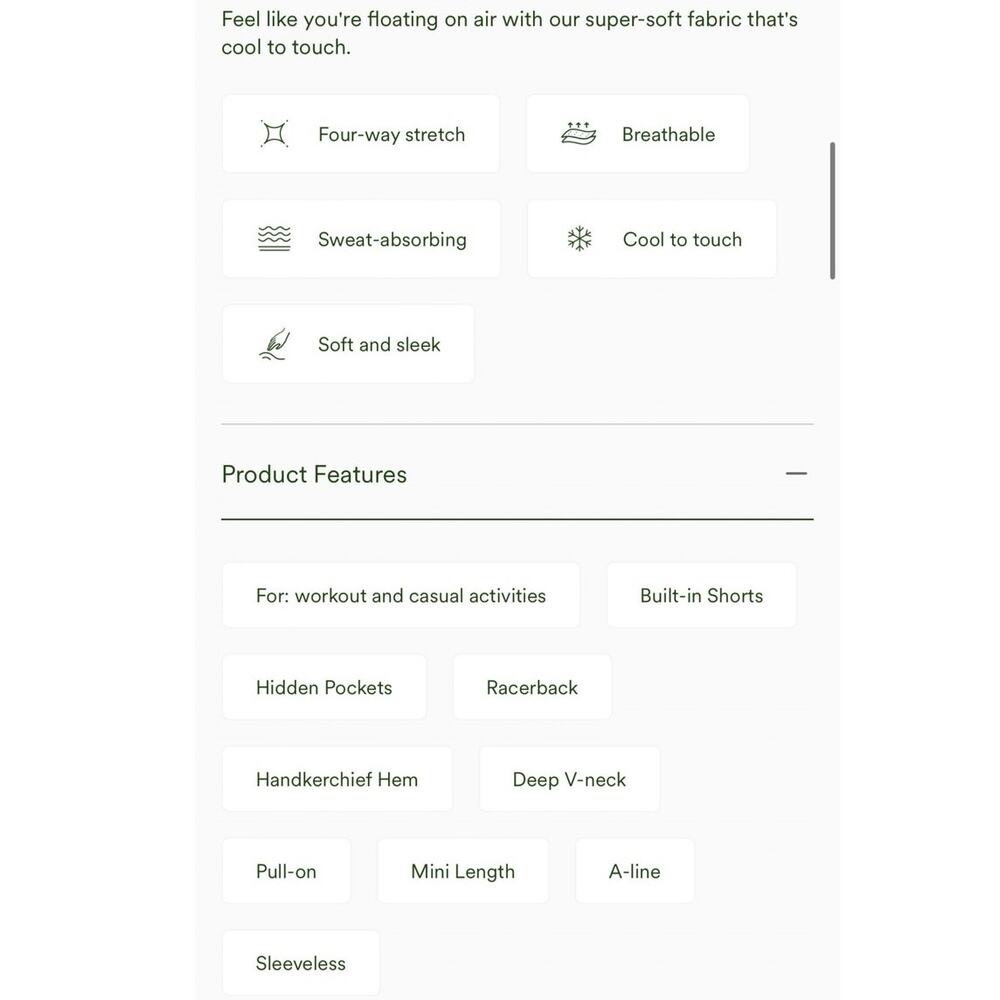Click the four-way stretch icon
The height and width of the screenshot is (1000, 1000).
pos(274,134)
